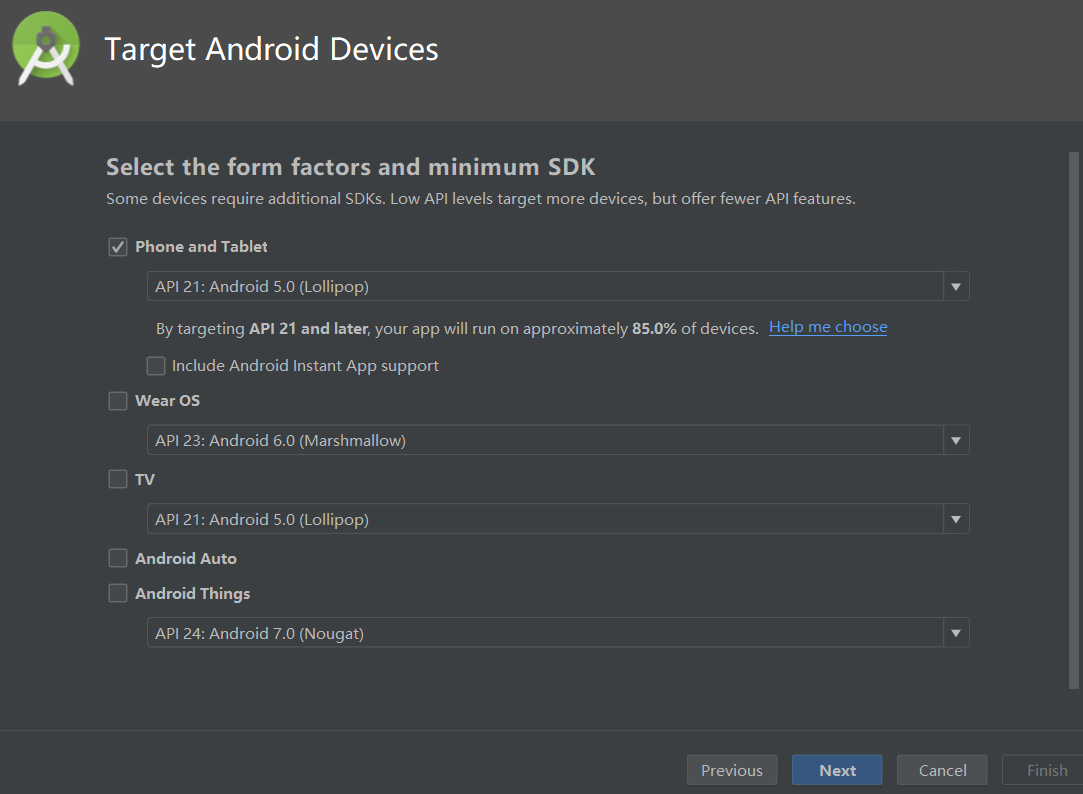Enable the Android Things form factor
1083x794 pixels.
click(117, 593)
